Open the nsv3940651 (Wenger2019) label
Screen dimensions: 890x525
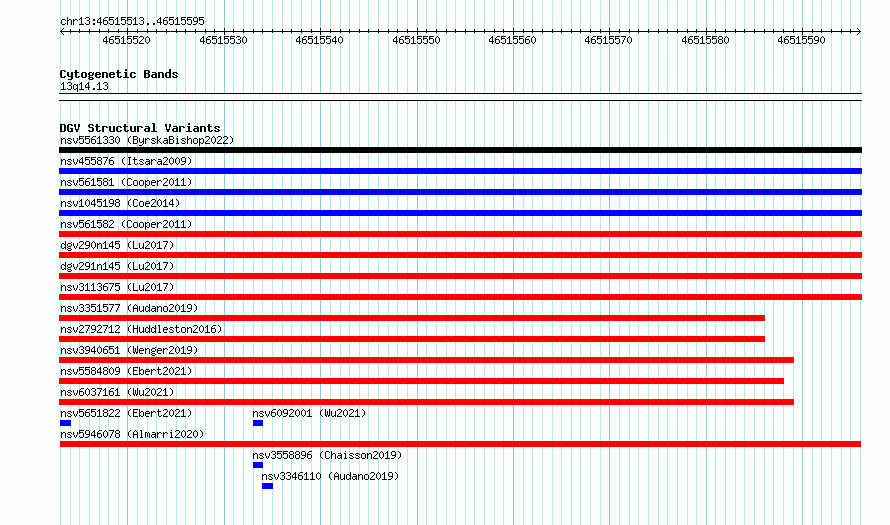tap(129, 350)
